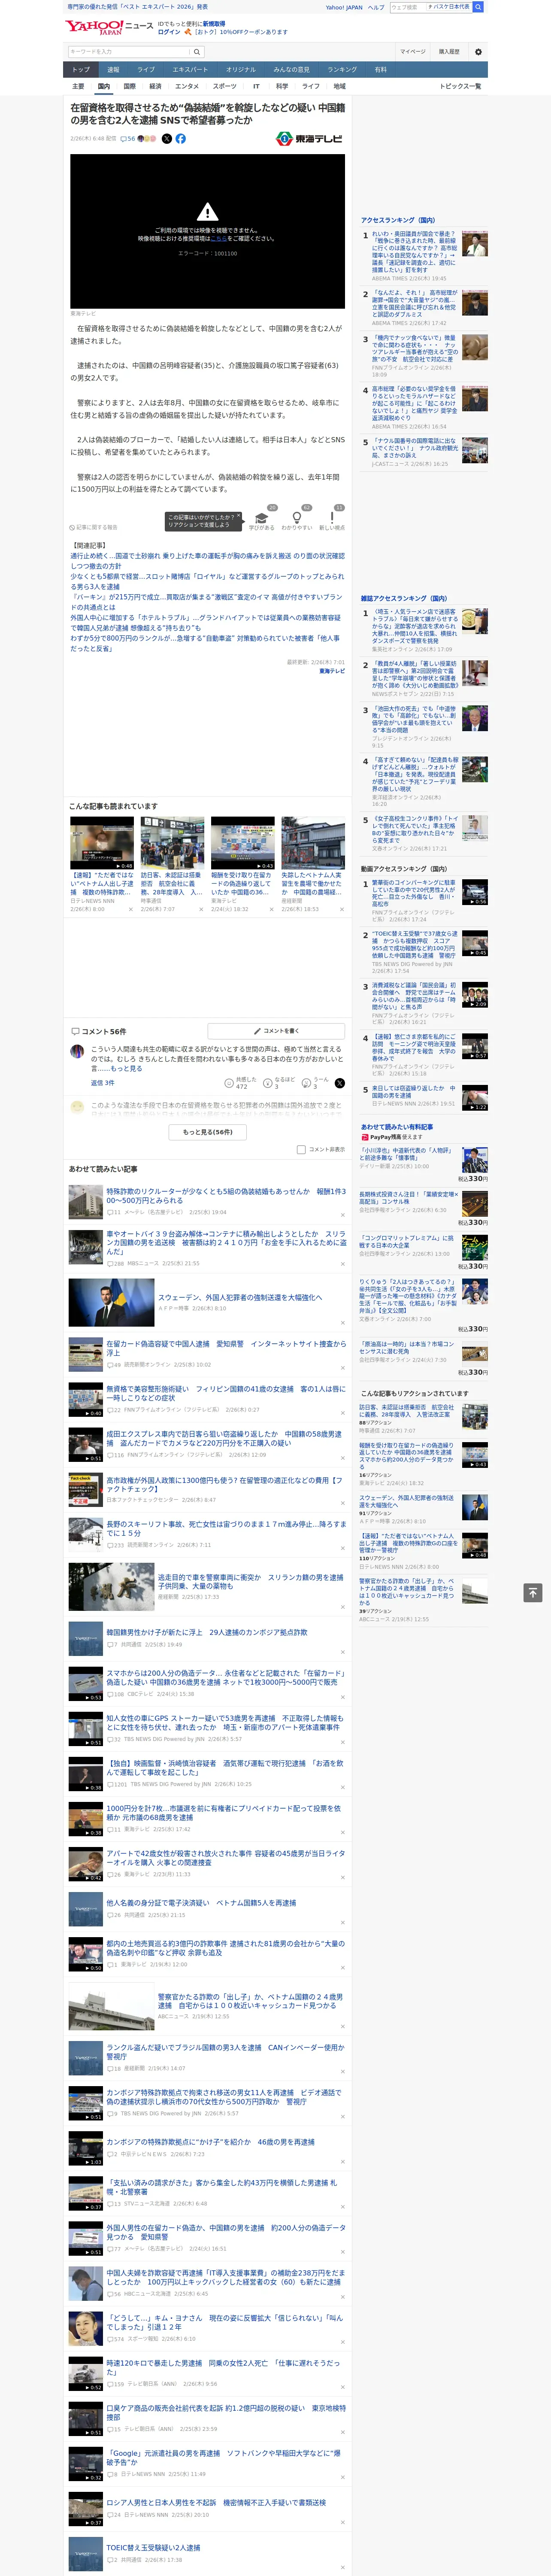Open article 特殊詐欺のリクルーターが少なくとも5組
The height and width of the screenshot is (2576, 551).
(227, 1196)
